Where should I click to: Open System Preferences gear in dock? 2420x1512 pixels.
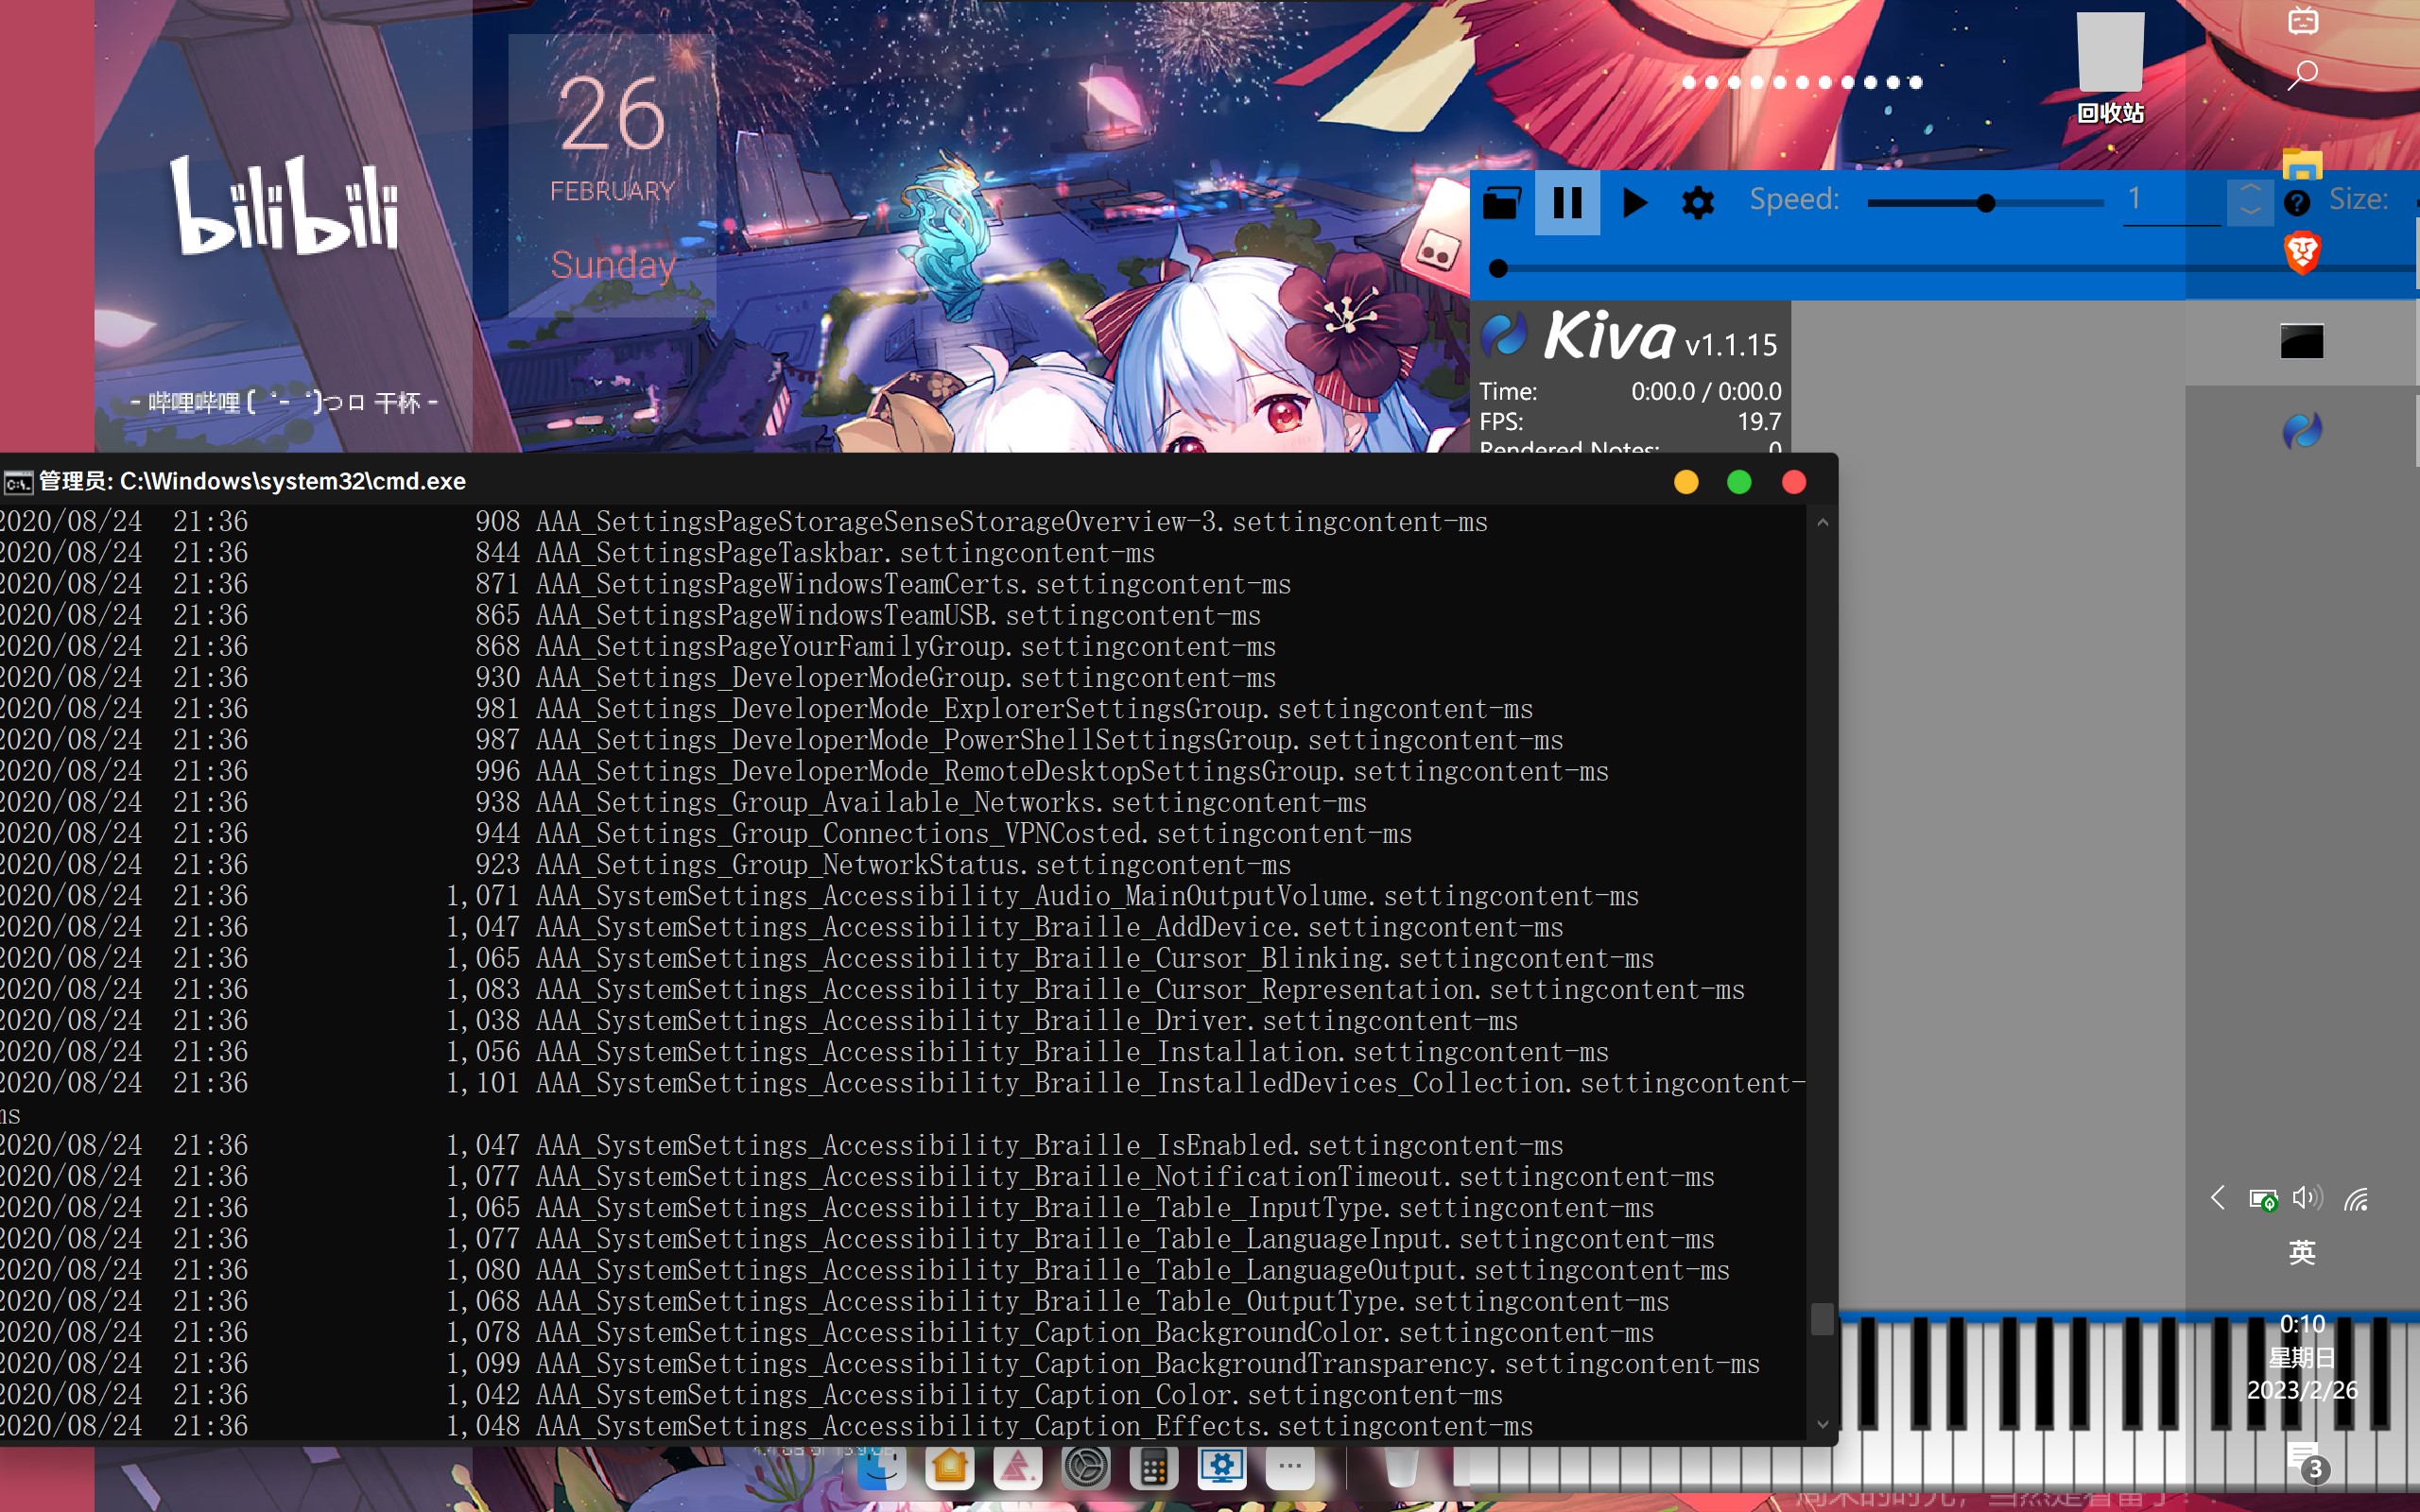coord(1086,1467)
